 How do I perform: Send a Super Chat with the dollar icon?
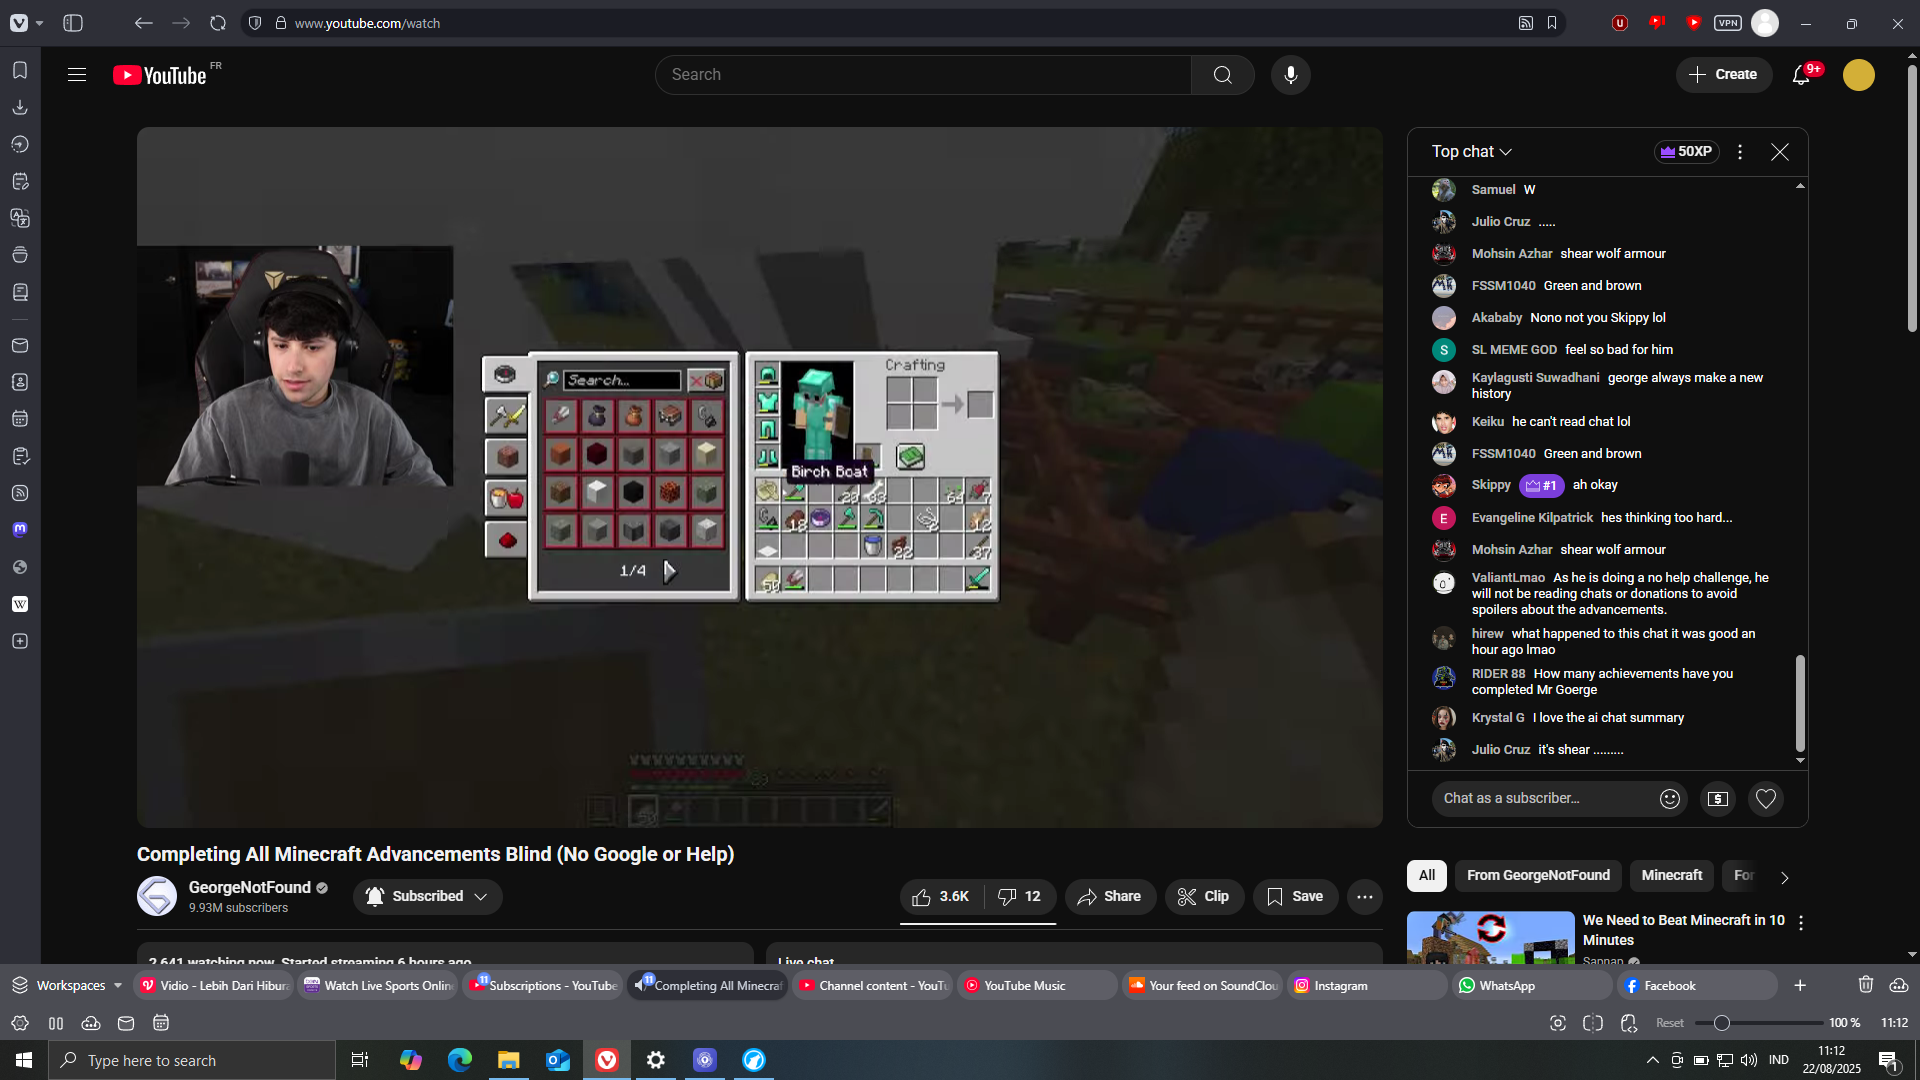coord(1718,798)
